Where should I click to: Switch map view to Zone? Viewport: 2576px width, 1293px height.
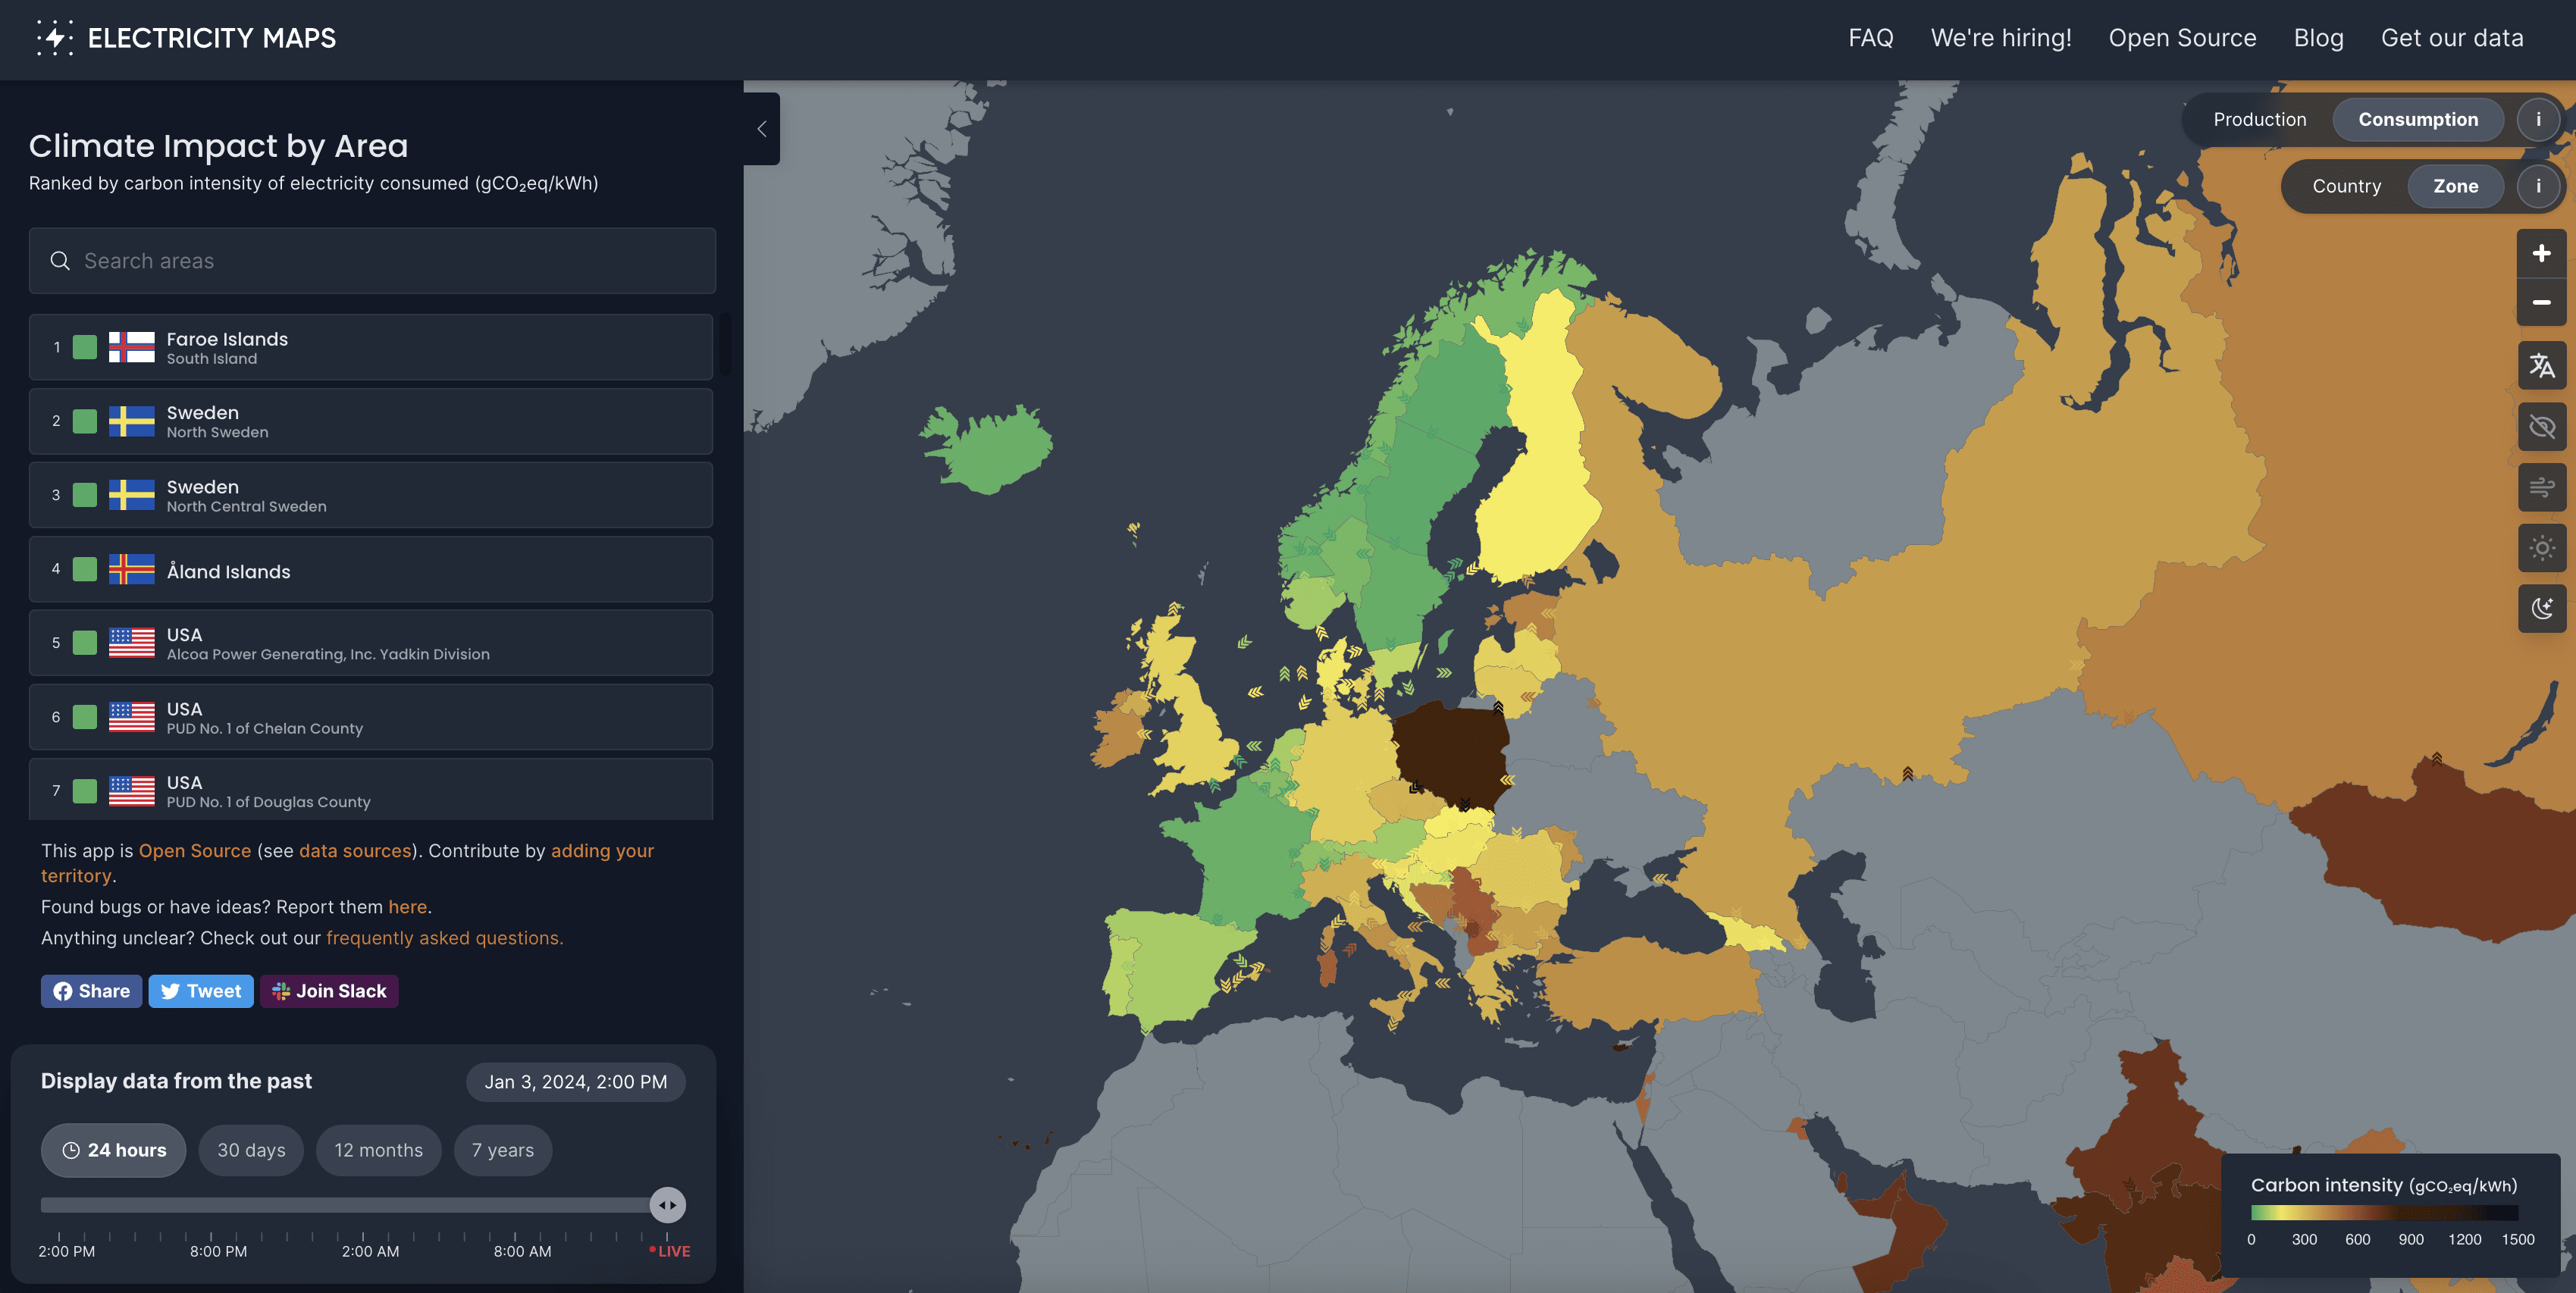[2455, 186]
